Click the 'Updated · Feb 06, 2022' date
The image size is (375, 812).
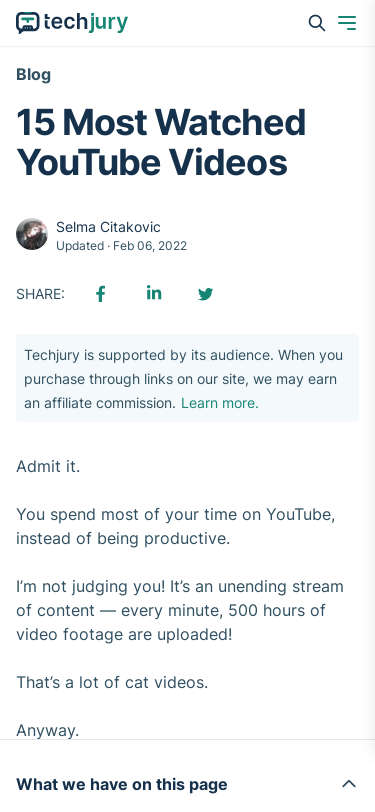point(121,245)
